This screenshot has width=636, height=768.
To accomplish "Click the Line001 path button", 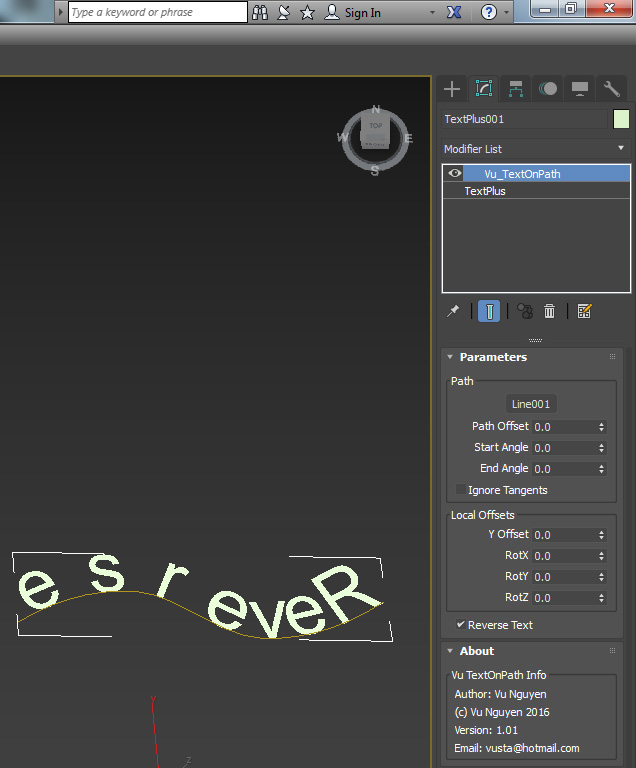I will pyautogui.click(x=531, y=404).
